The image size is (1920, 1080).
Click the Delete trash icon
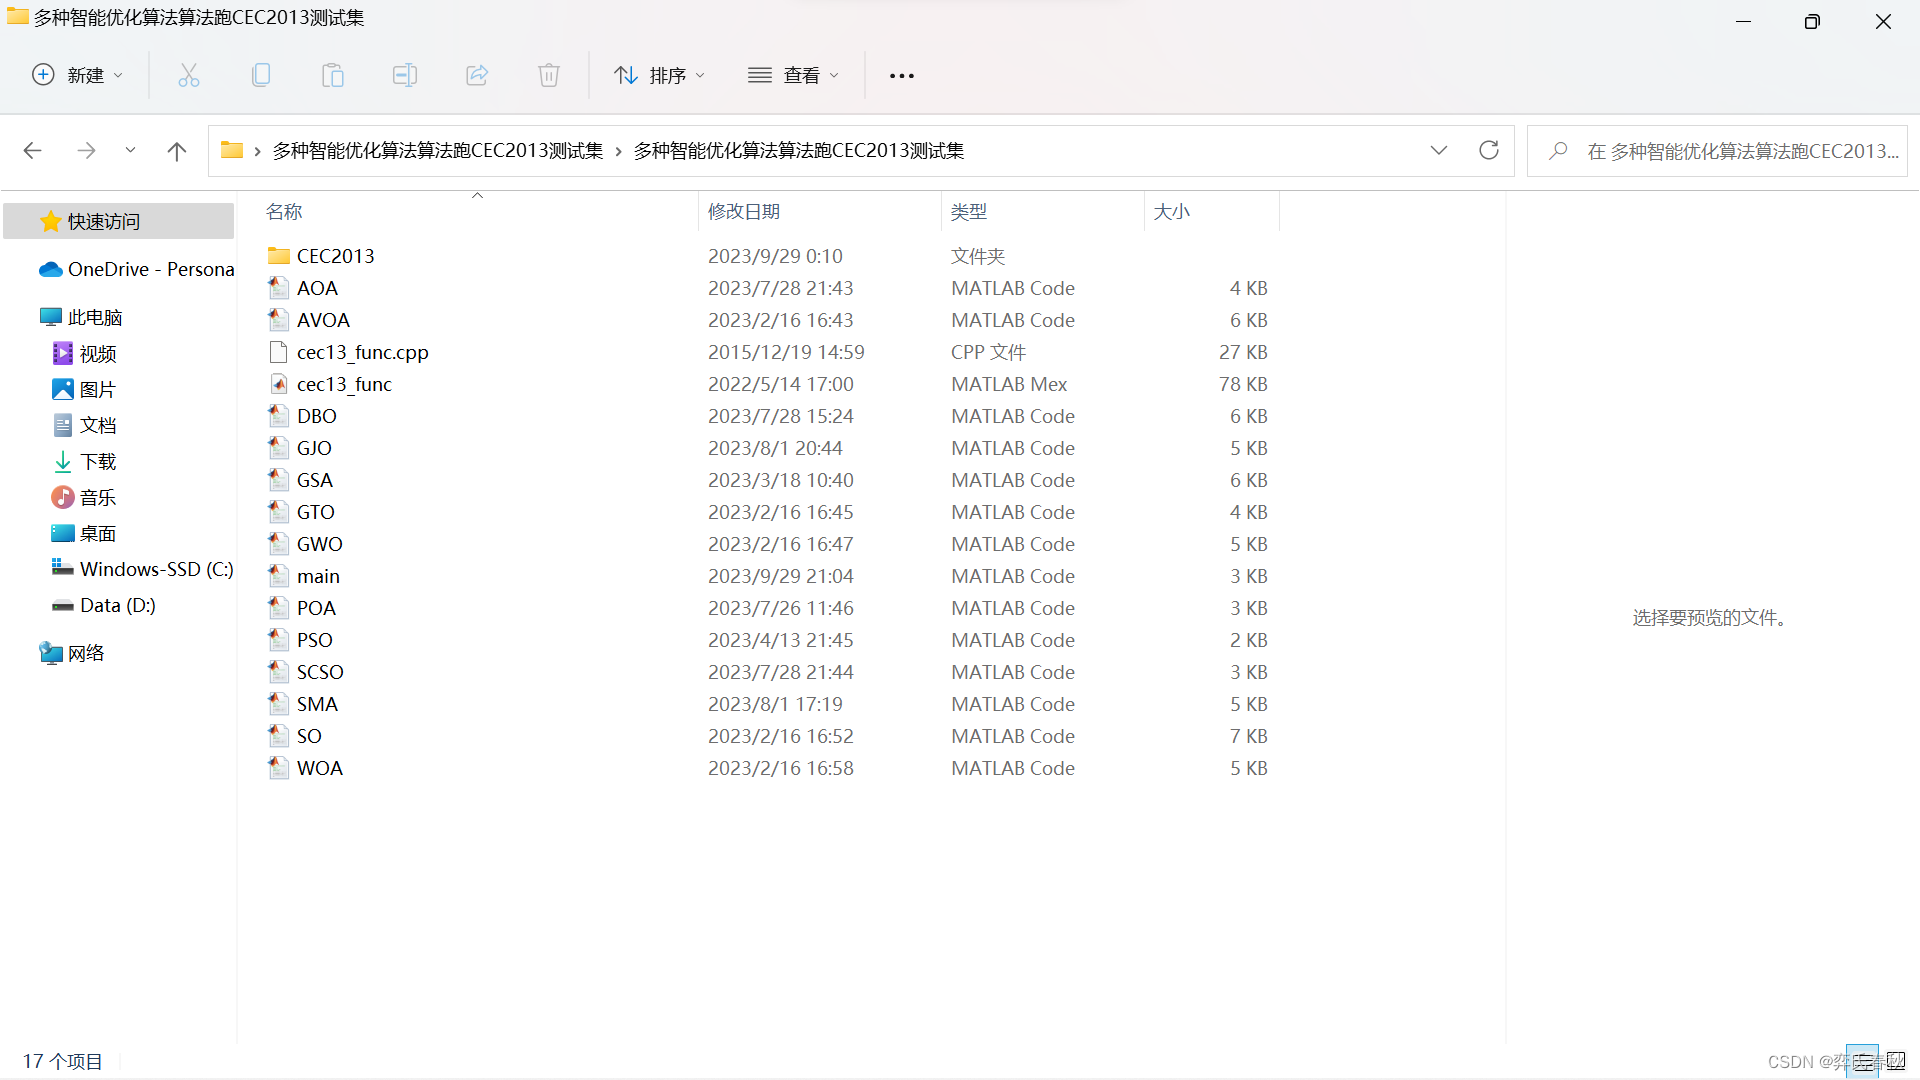coord(549,75)
